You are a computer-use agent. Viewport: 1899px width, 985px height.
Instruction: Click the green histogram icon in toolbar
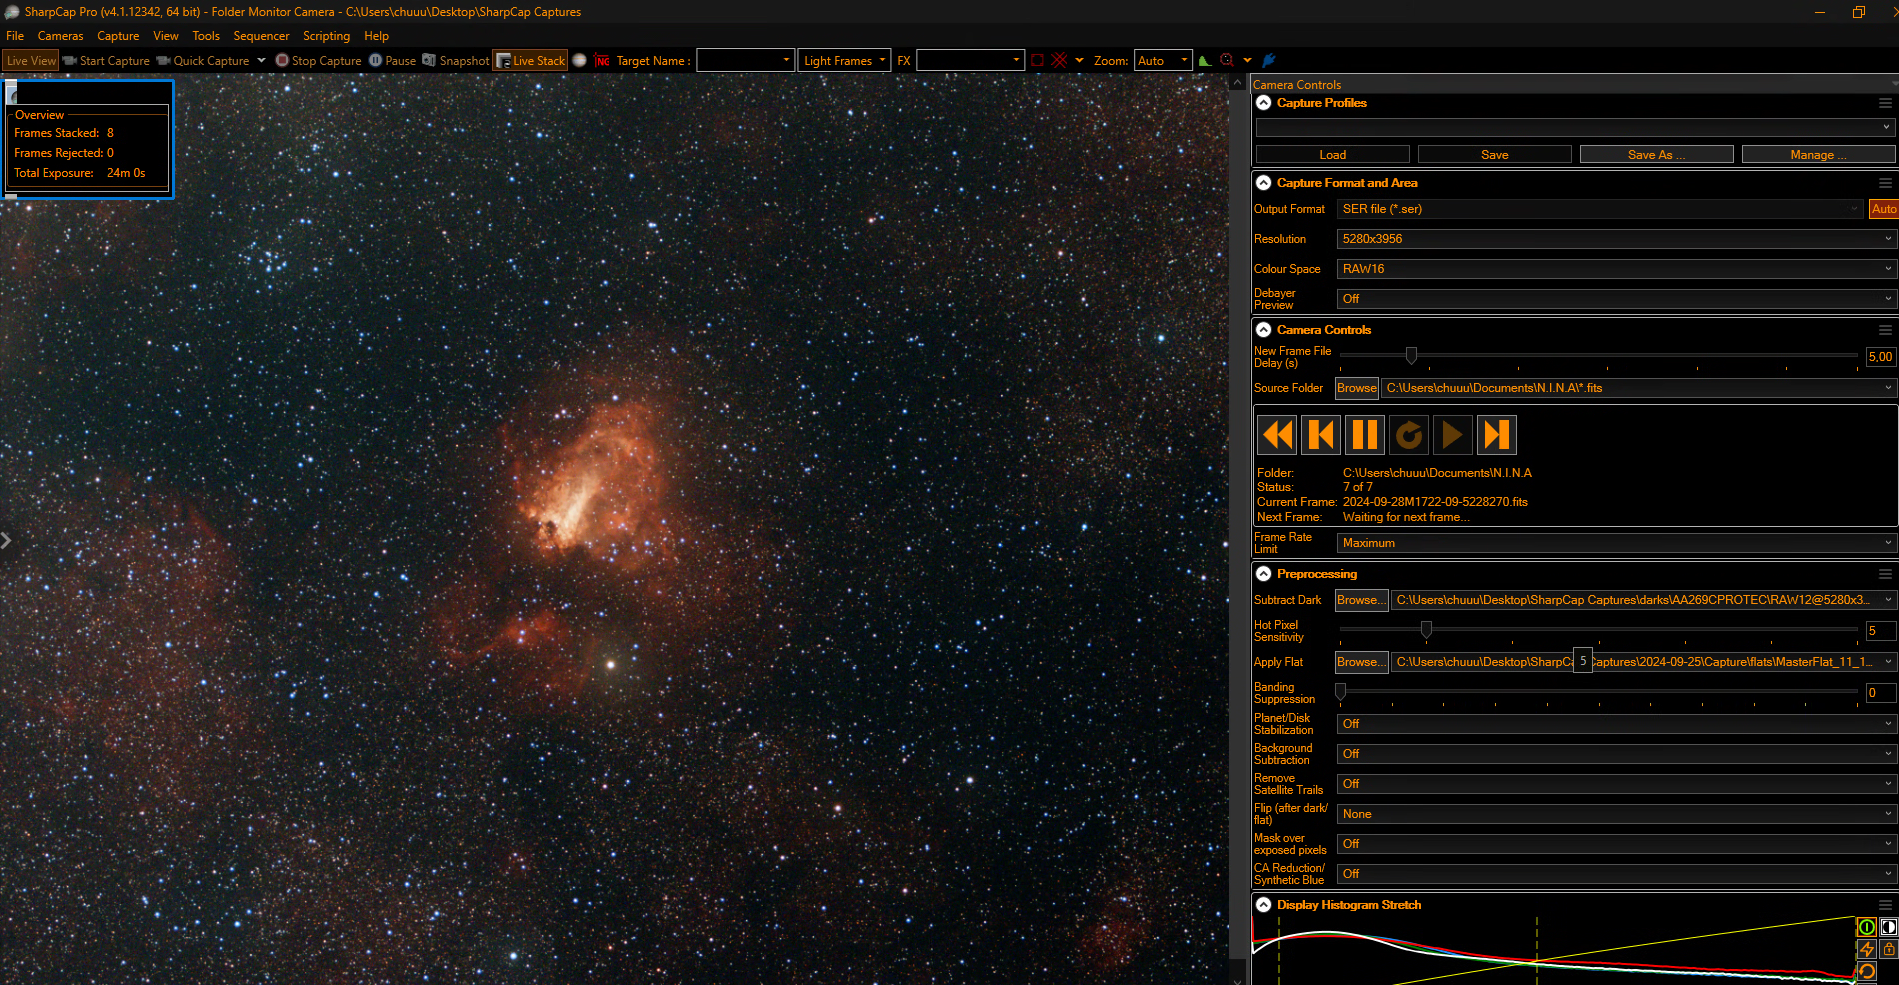(1205, 61)
